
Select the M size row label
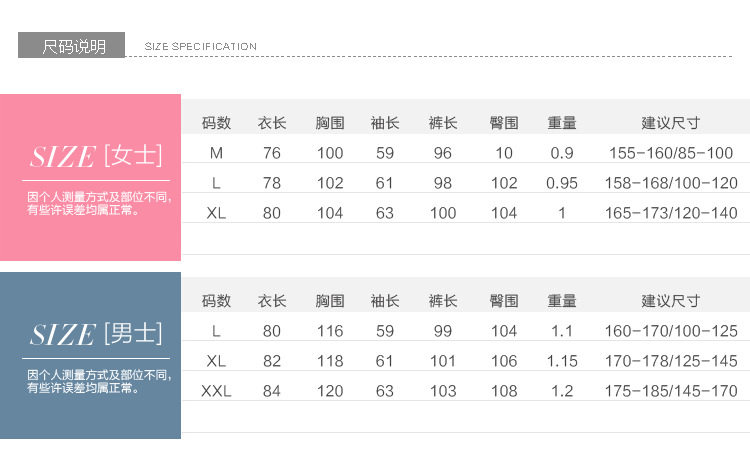tap(216, 153)
